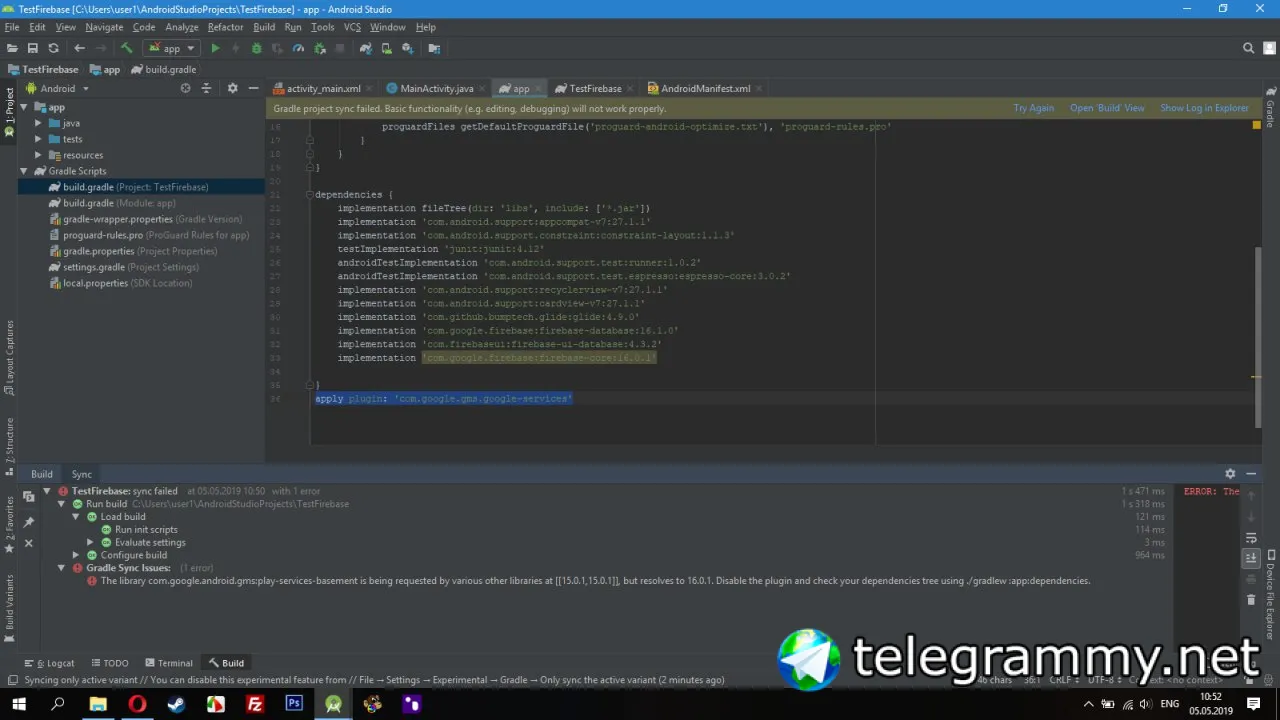Open Build panel settings gear icon
1280x720 pixels.
[x=1230, y=474]
